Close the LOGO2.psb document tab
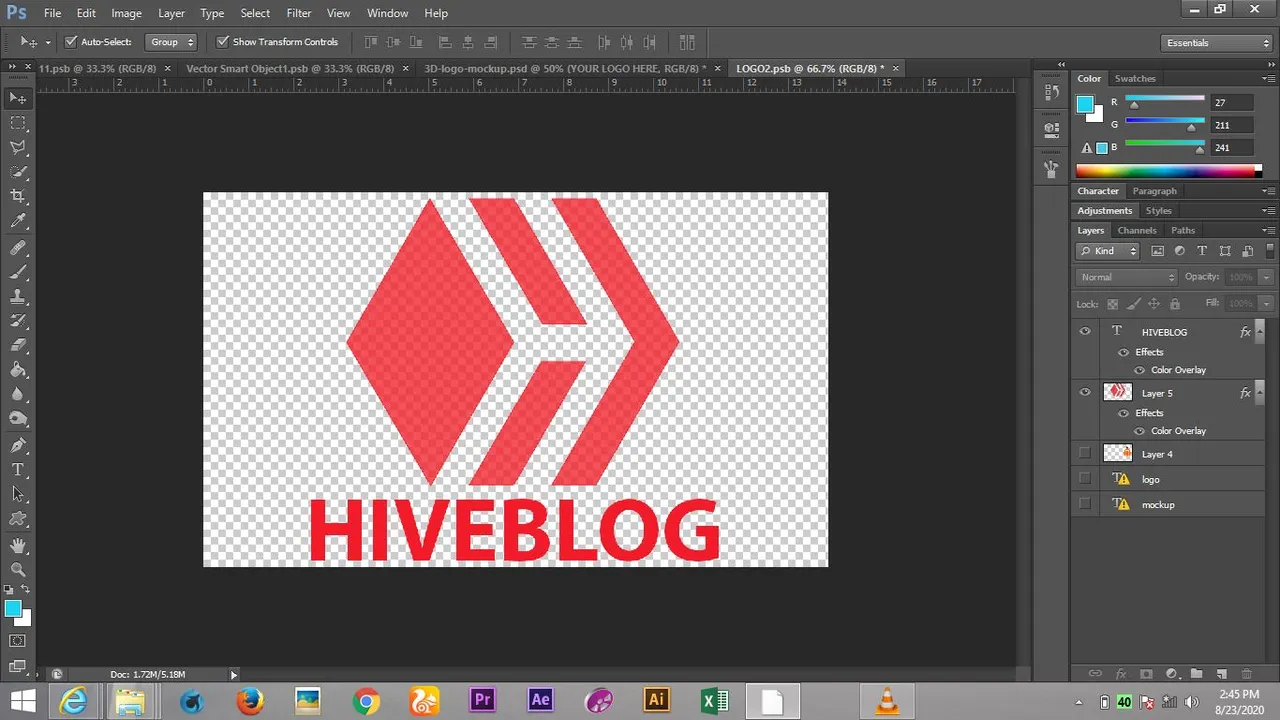The height and width of the screenshot is (720, 1280). click(895, 68)
